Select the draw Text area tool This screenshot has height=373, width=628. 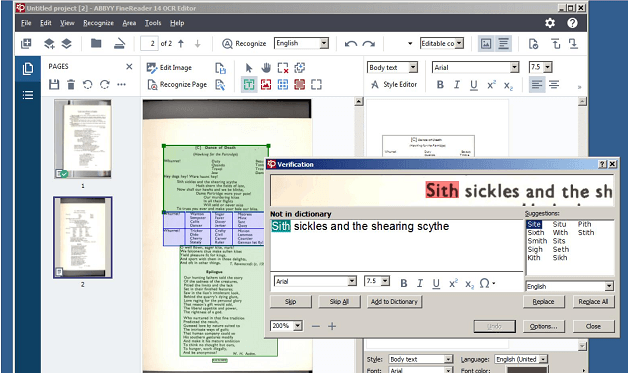pos(249,85)
